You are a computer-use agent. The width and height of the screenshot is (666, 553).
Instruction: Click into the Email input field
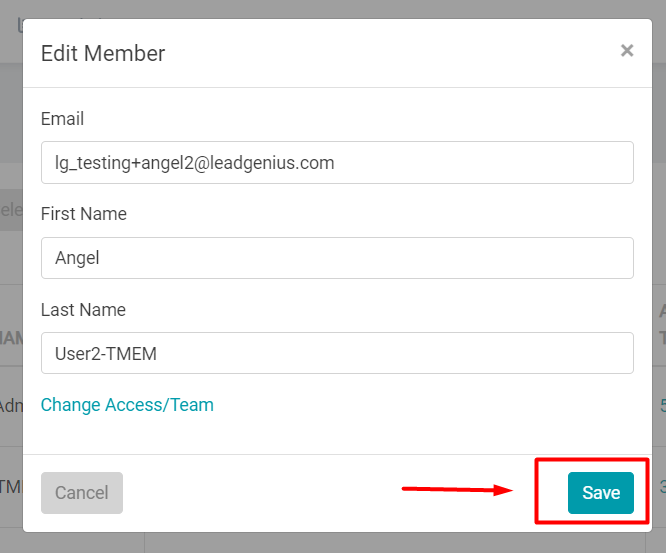click(337, 163)
